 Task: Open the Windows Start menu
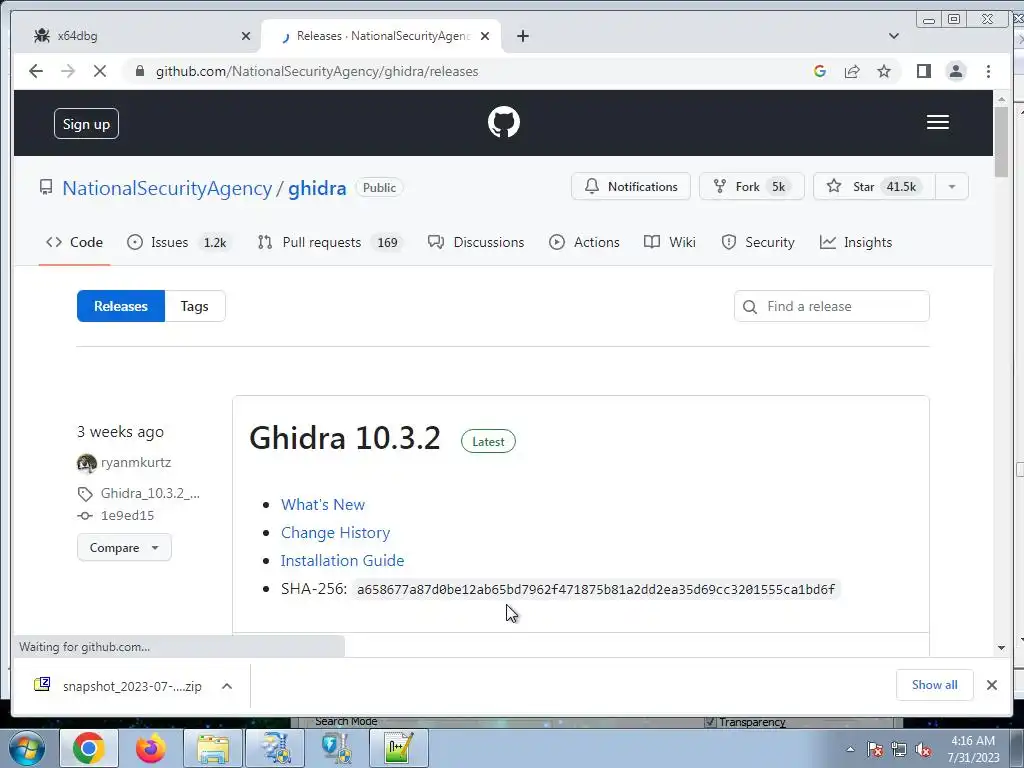[x=26, y=748]
